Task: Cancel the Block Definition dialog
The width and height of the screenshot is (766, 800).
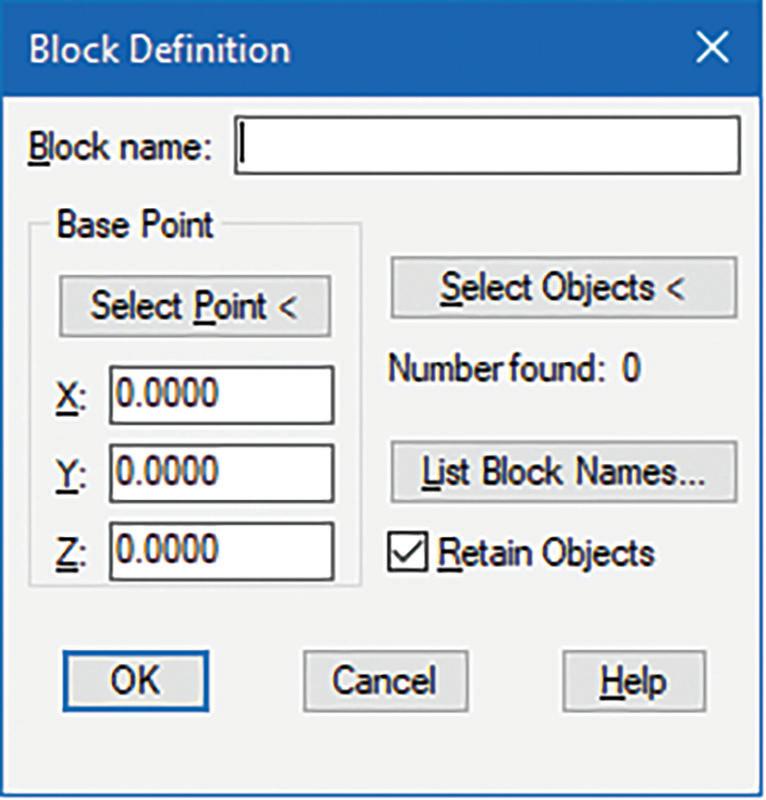Action: point(385,682)
